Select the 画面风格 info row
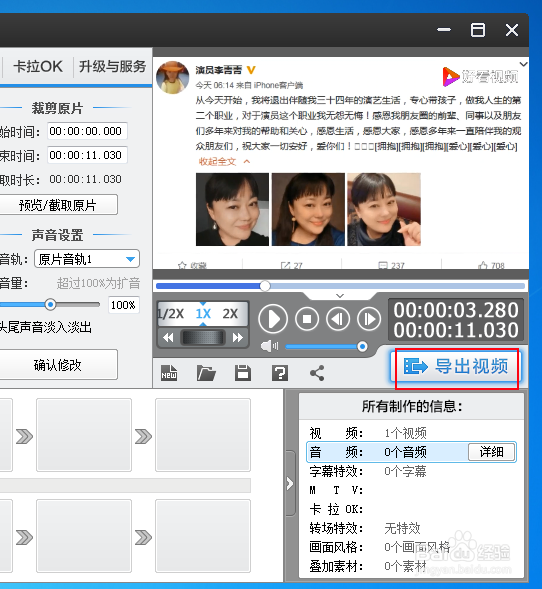Viewport: 542px width, 589px height. click(411, 547)
